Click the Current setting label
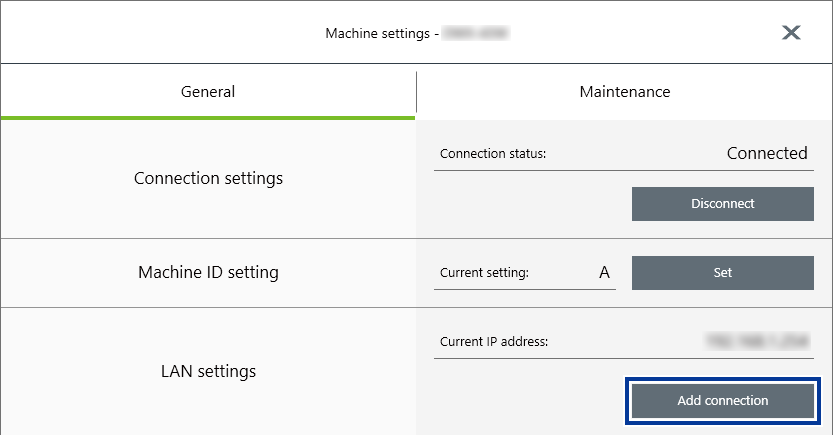 pyautogui.click(x=484, y=272)
